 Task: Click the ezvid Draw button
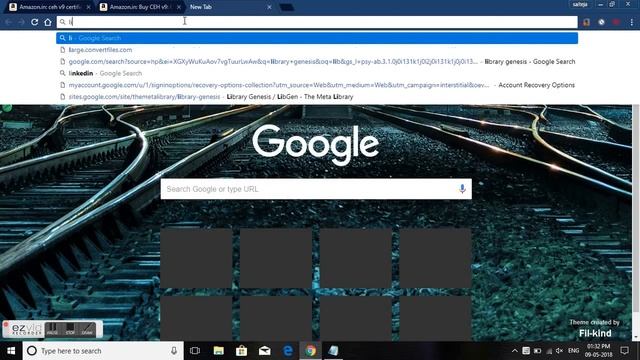point(87,329)
